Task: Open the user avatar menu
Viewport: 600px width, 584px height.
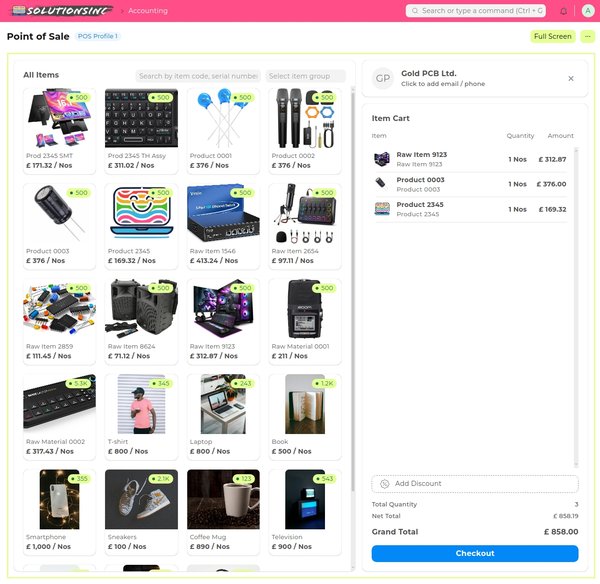Action: (587, 11)
